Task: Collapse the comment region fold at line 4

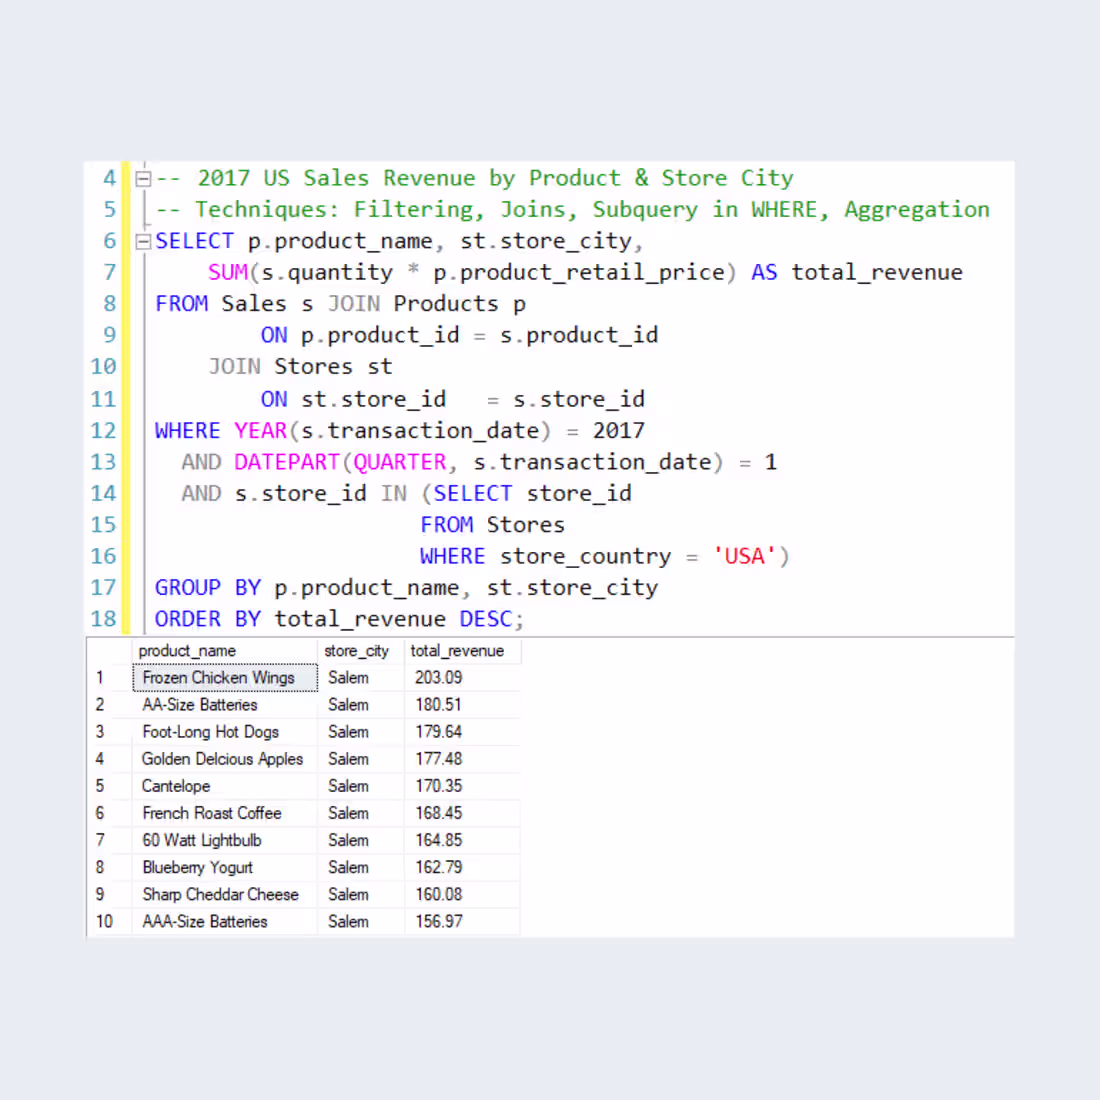Action: pos(142,178)
